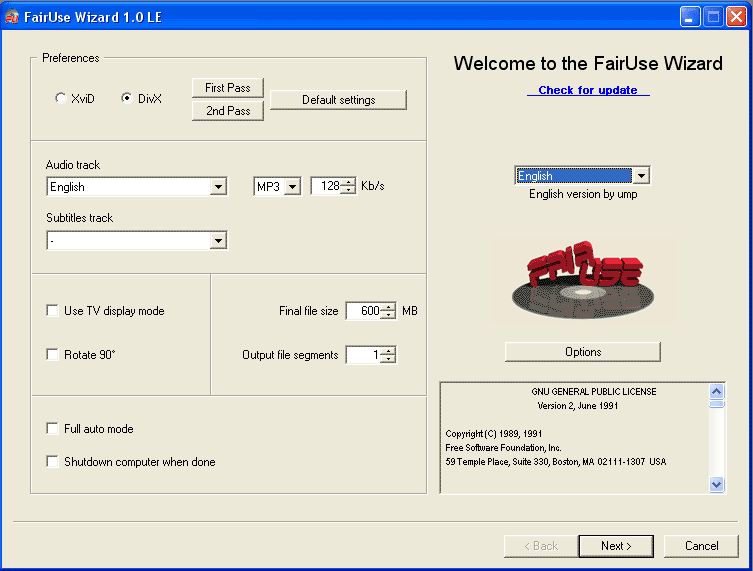Open First Pass codec settings
753x571 pixels.
pyautogui.click(x=228, y=88)
